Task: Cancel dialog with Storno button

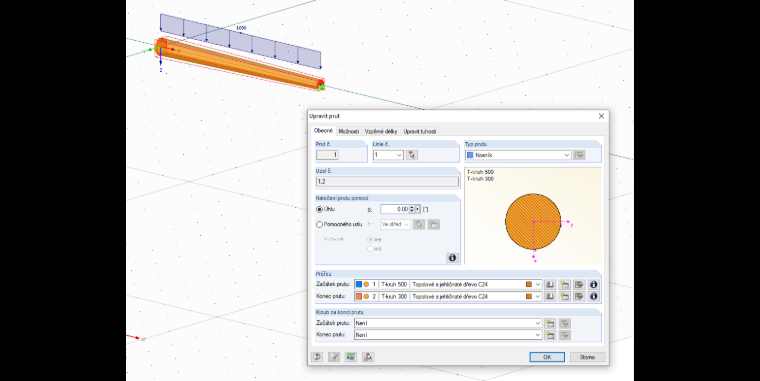Action: click(587, 357)
